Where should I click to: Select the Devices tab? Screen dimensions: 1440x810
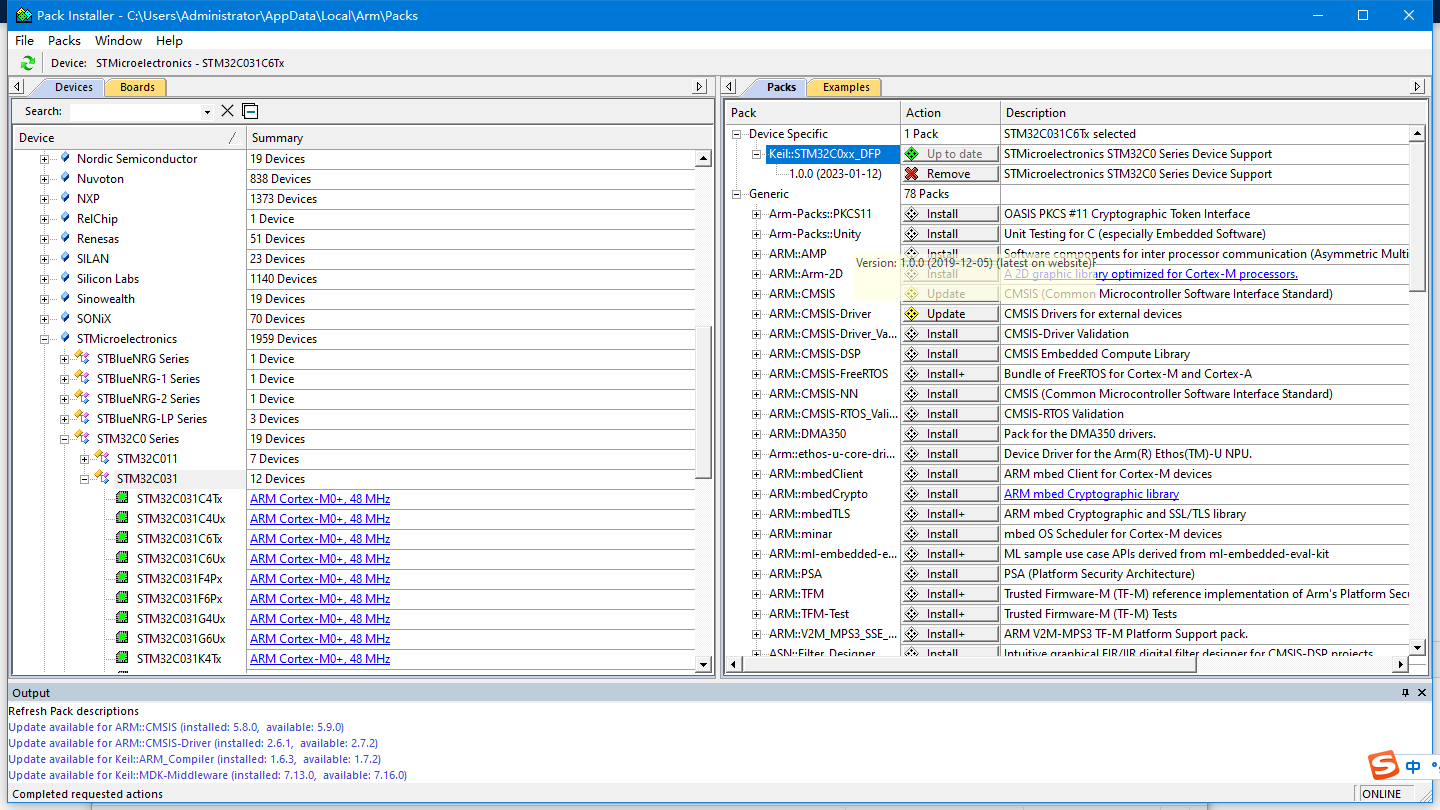coord(73,87)
